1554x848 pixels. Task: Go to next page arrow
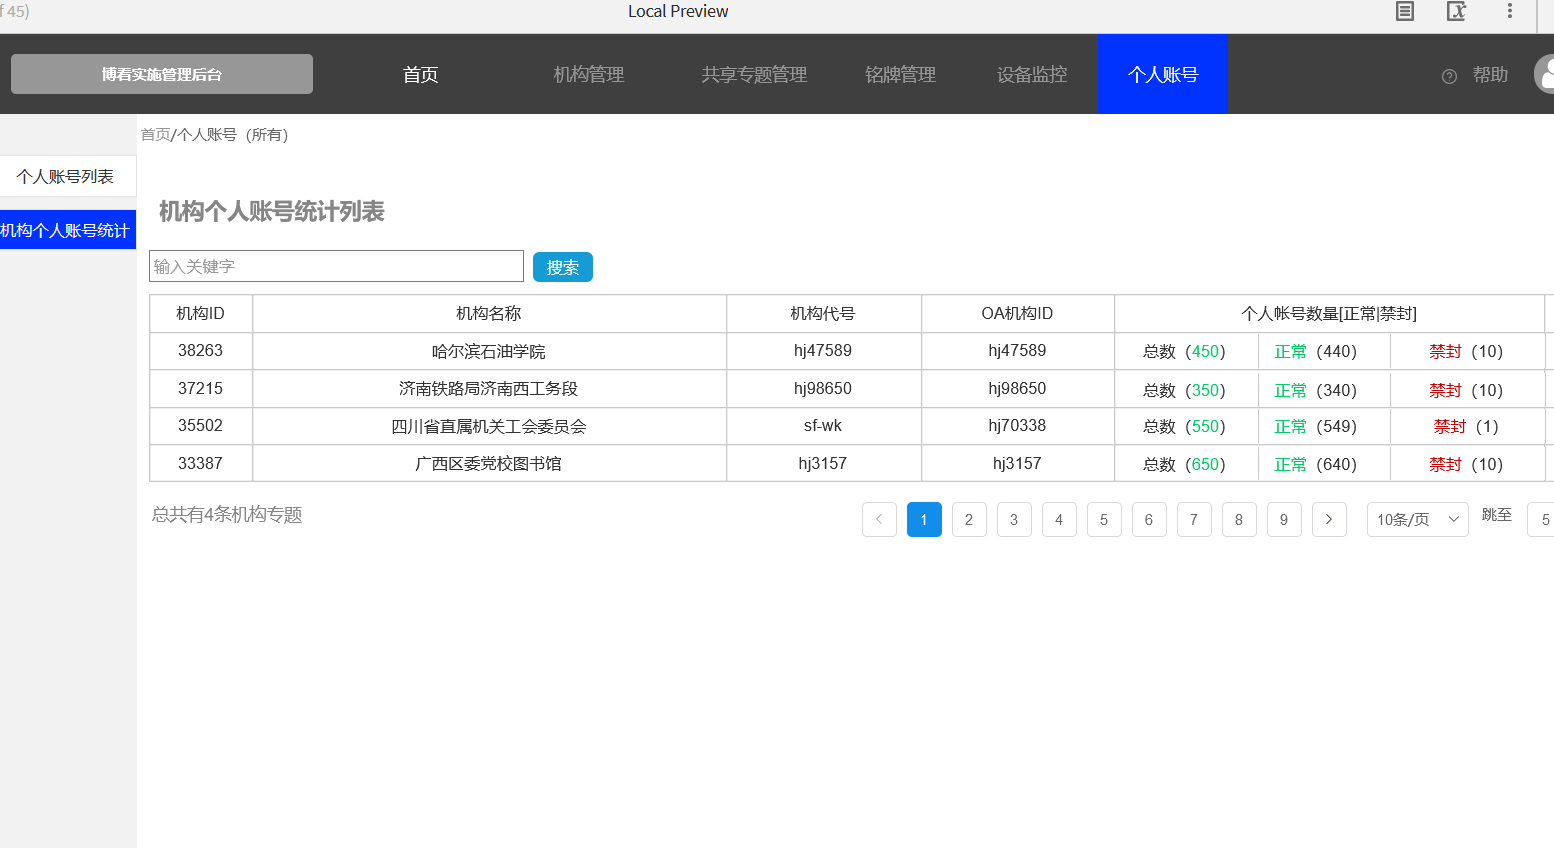[1329, 519]
